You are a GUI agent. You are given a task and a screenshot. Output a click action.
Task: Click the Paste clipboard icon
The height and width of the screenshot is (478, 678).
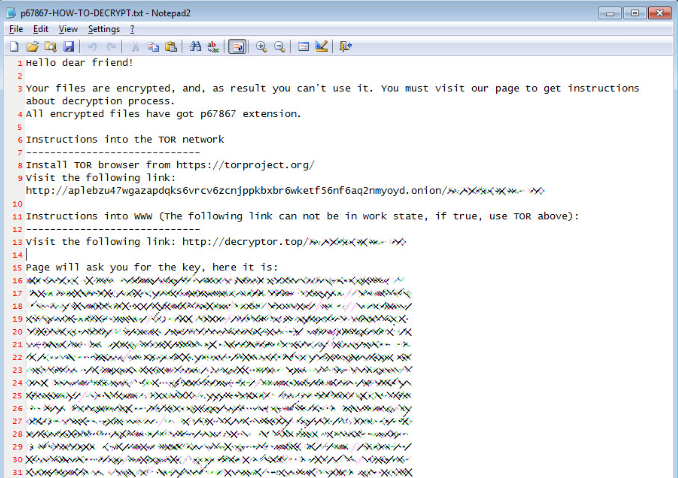[x=171, y=46]
